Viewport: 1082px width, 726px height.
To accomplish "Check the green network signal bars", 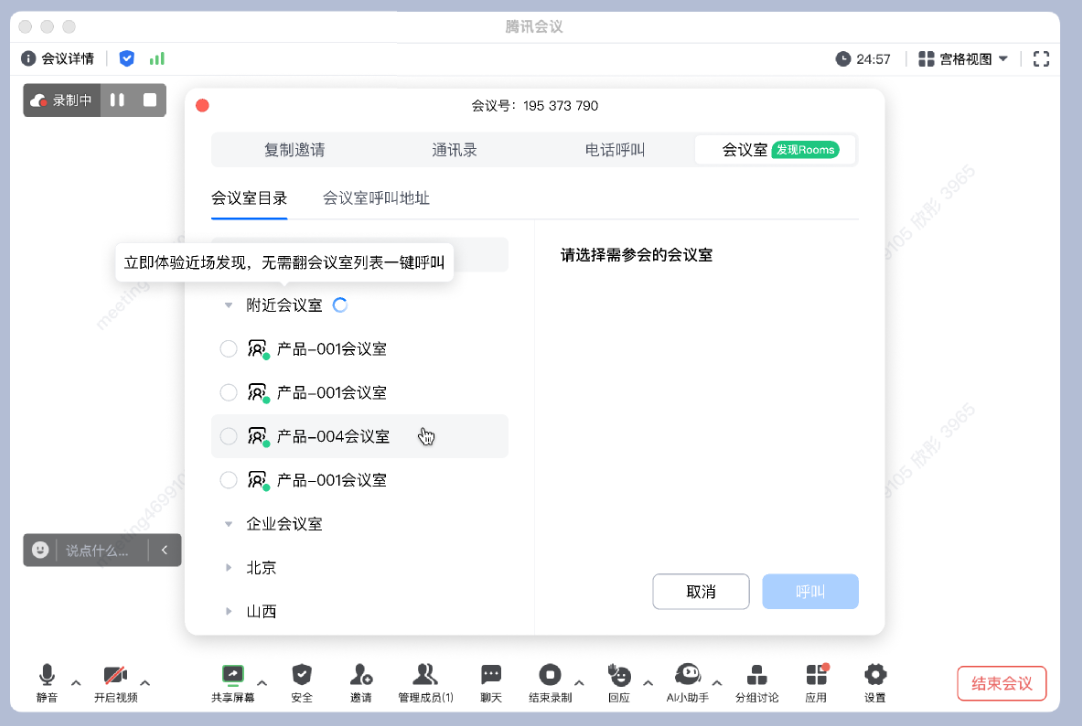I will point(157,59).
